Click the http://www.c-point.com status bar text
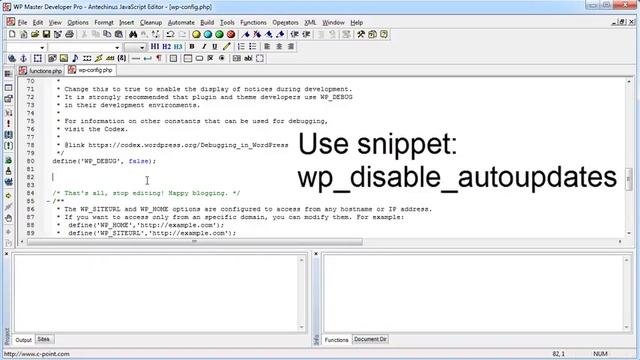Viewport: 640px width, 360px height. coord(37,354)
